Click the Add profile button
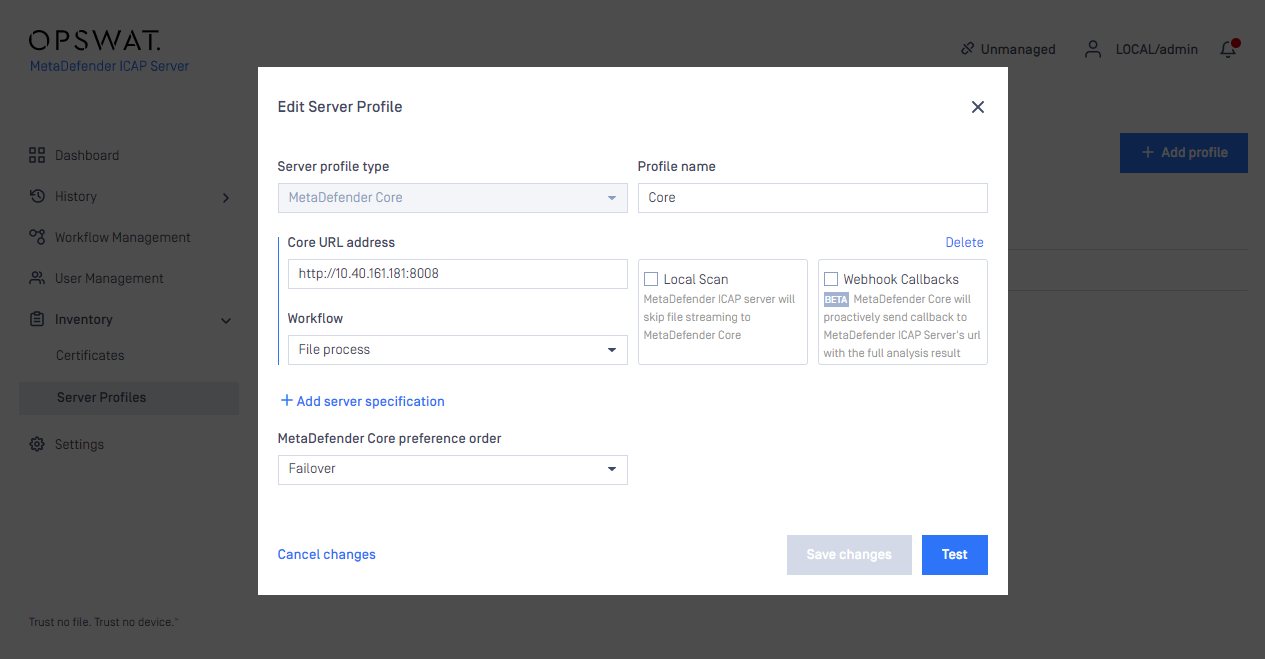 (1184, 153)
